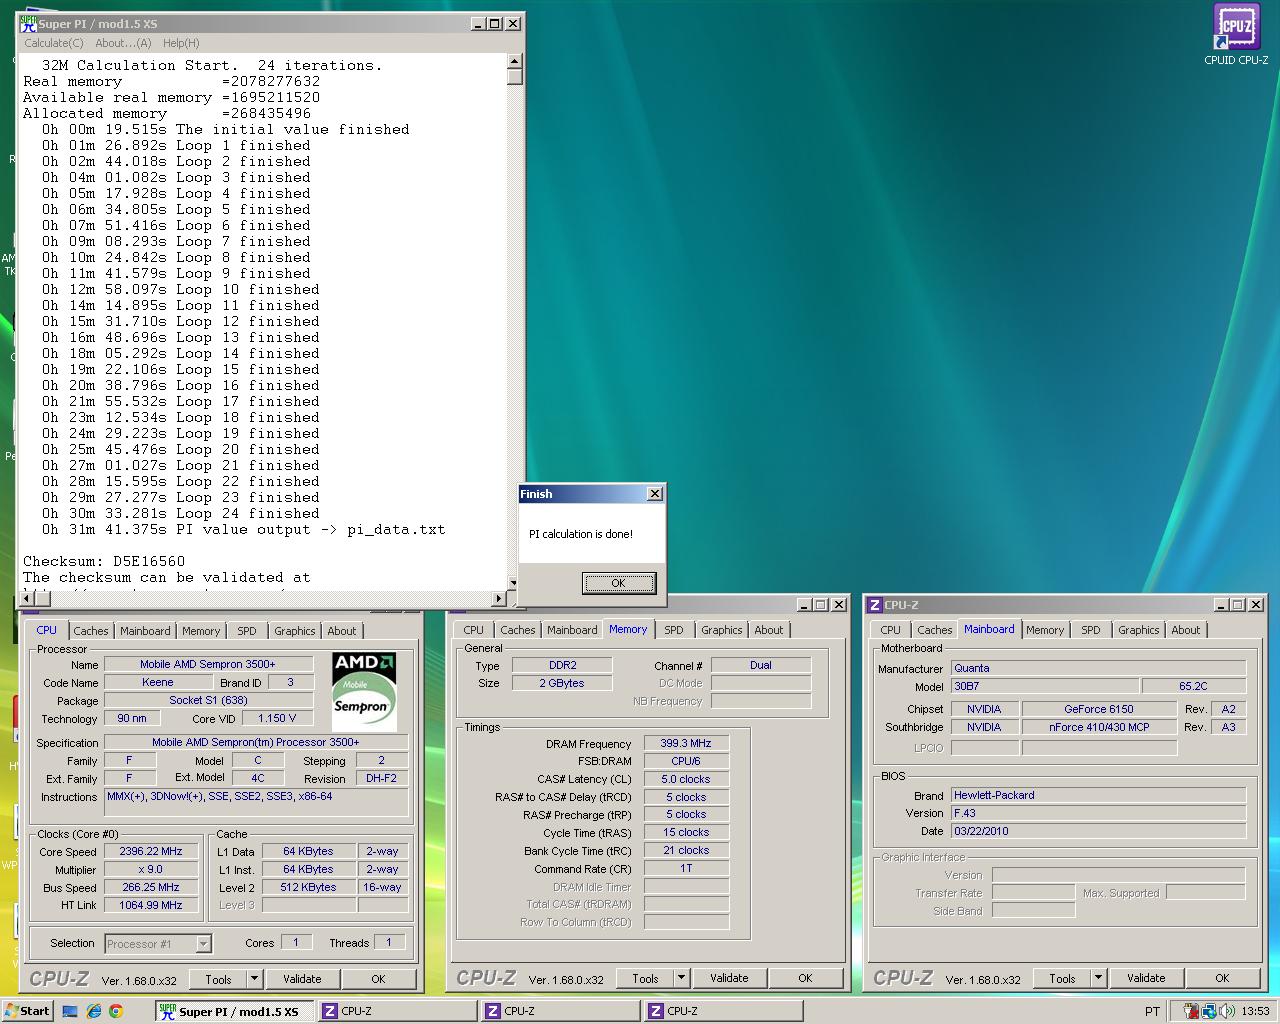Screen dimensions: 1280x1024
Task: Expand Tools dropdown arrow in CPU-tab window
Action: (x=254, y=979)
